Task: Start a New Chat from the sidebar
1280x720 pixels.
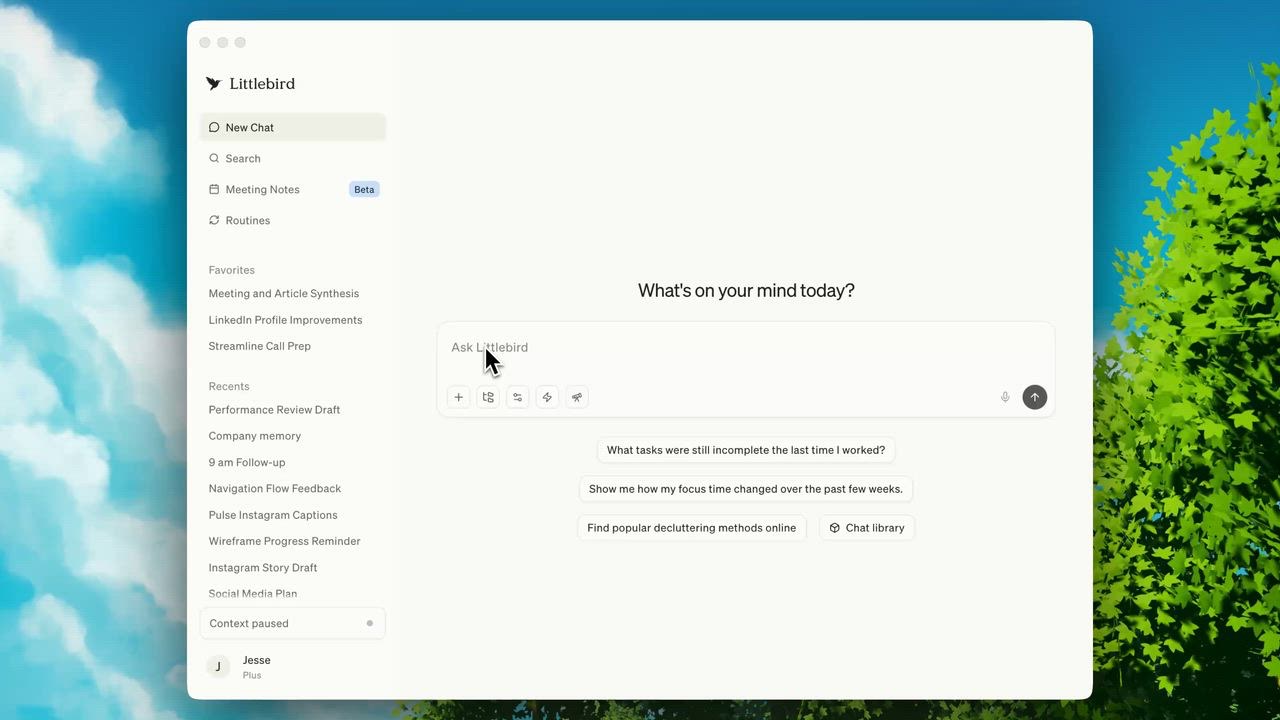Action: coord(292,127)
